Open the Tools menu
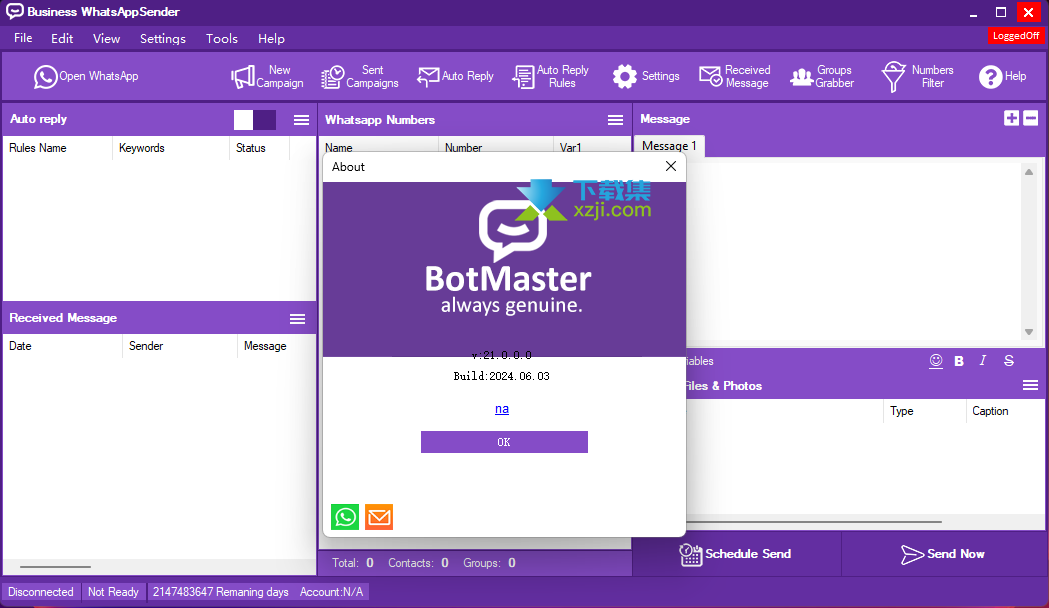The height and width of the screenshot is (608, 1049). [x=221, y=38]
